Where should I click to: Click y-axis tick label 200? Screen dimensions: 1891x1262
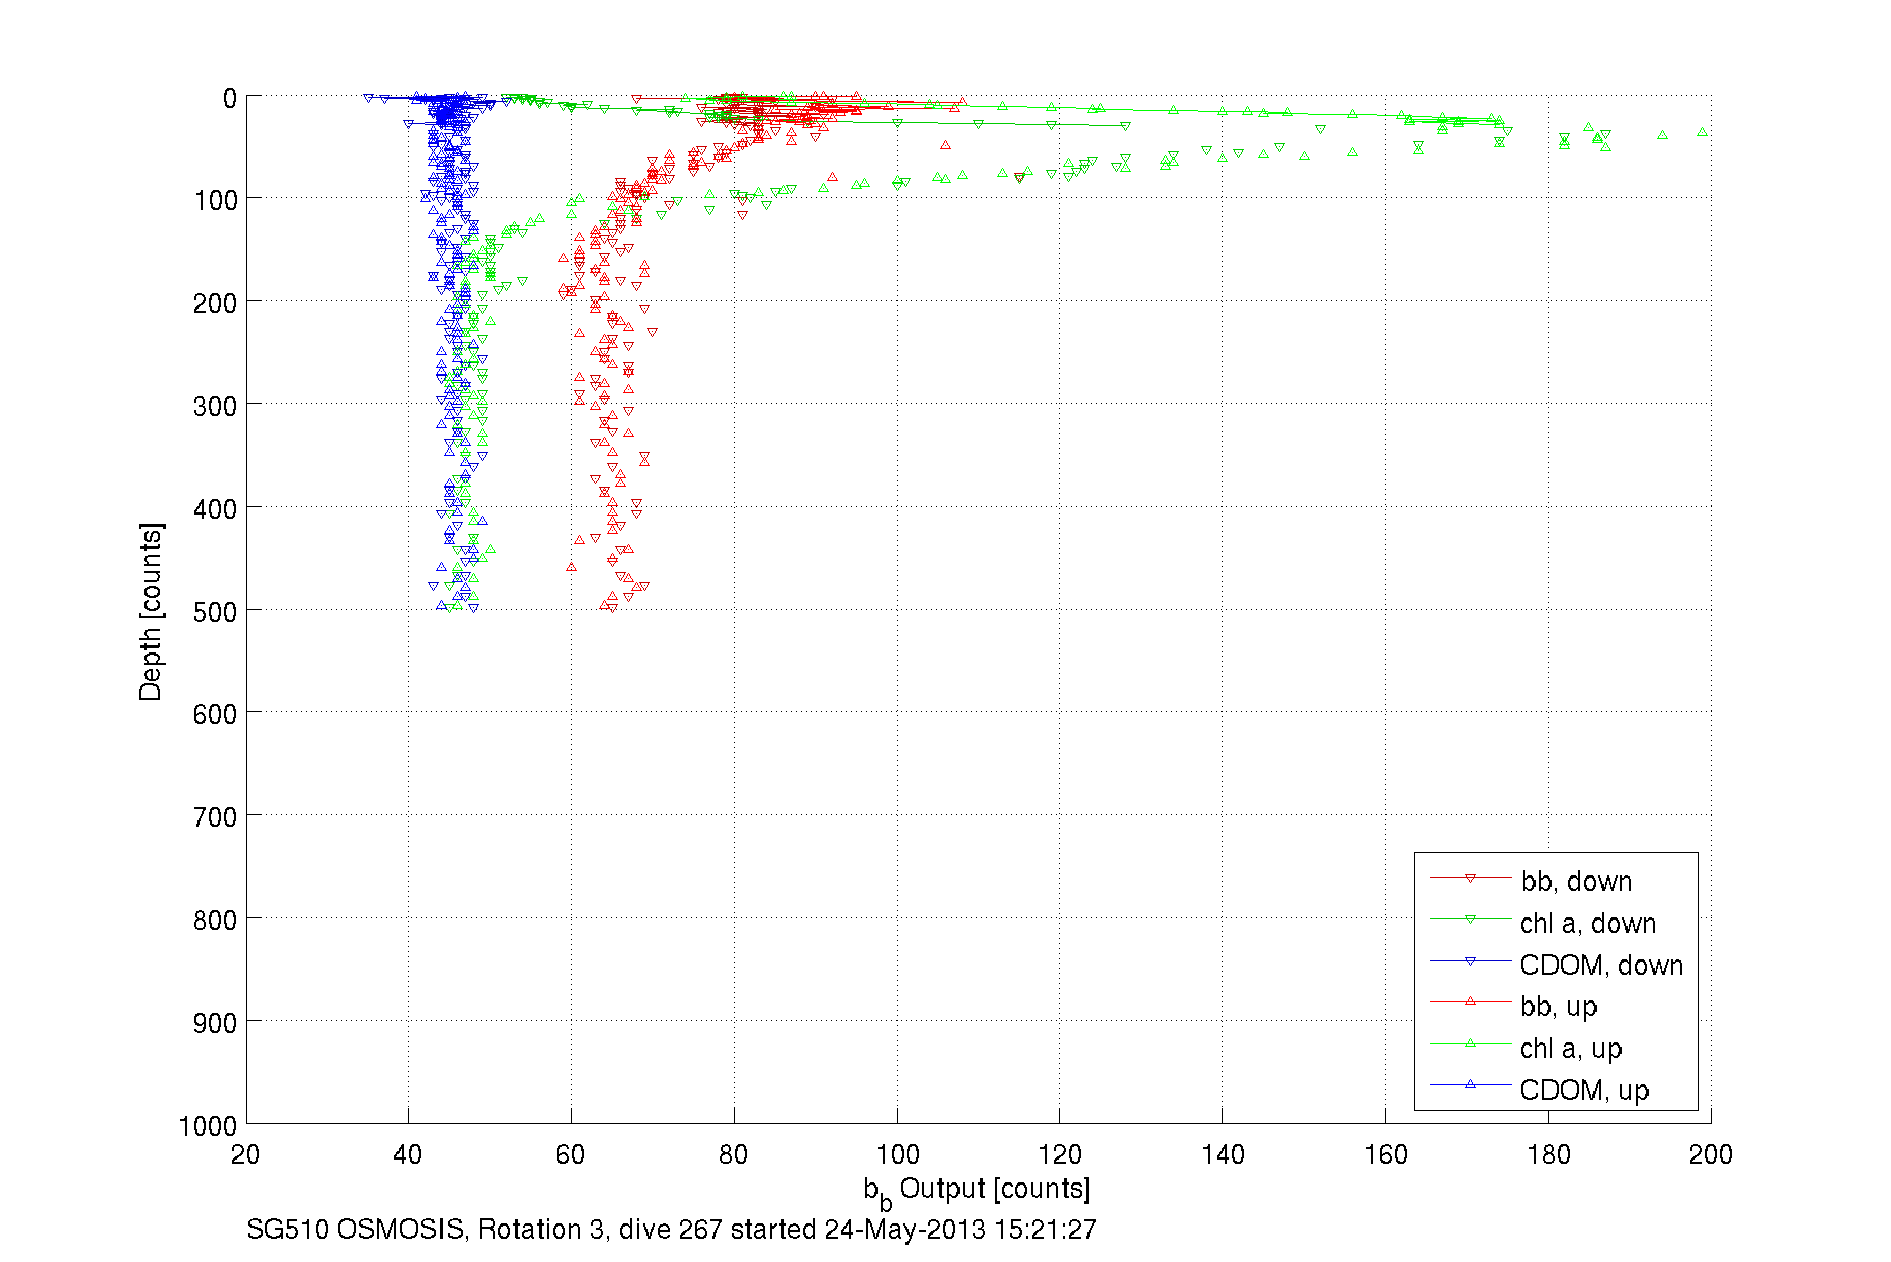pyautogui.click(x=215, y=303)
